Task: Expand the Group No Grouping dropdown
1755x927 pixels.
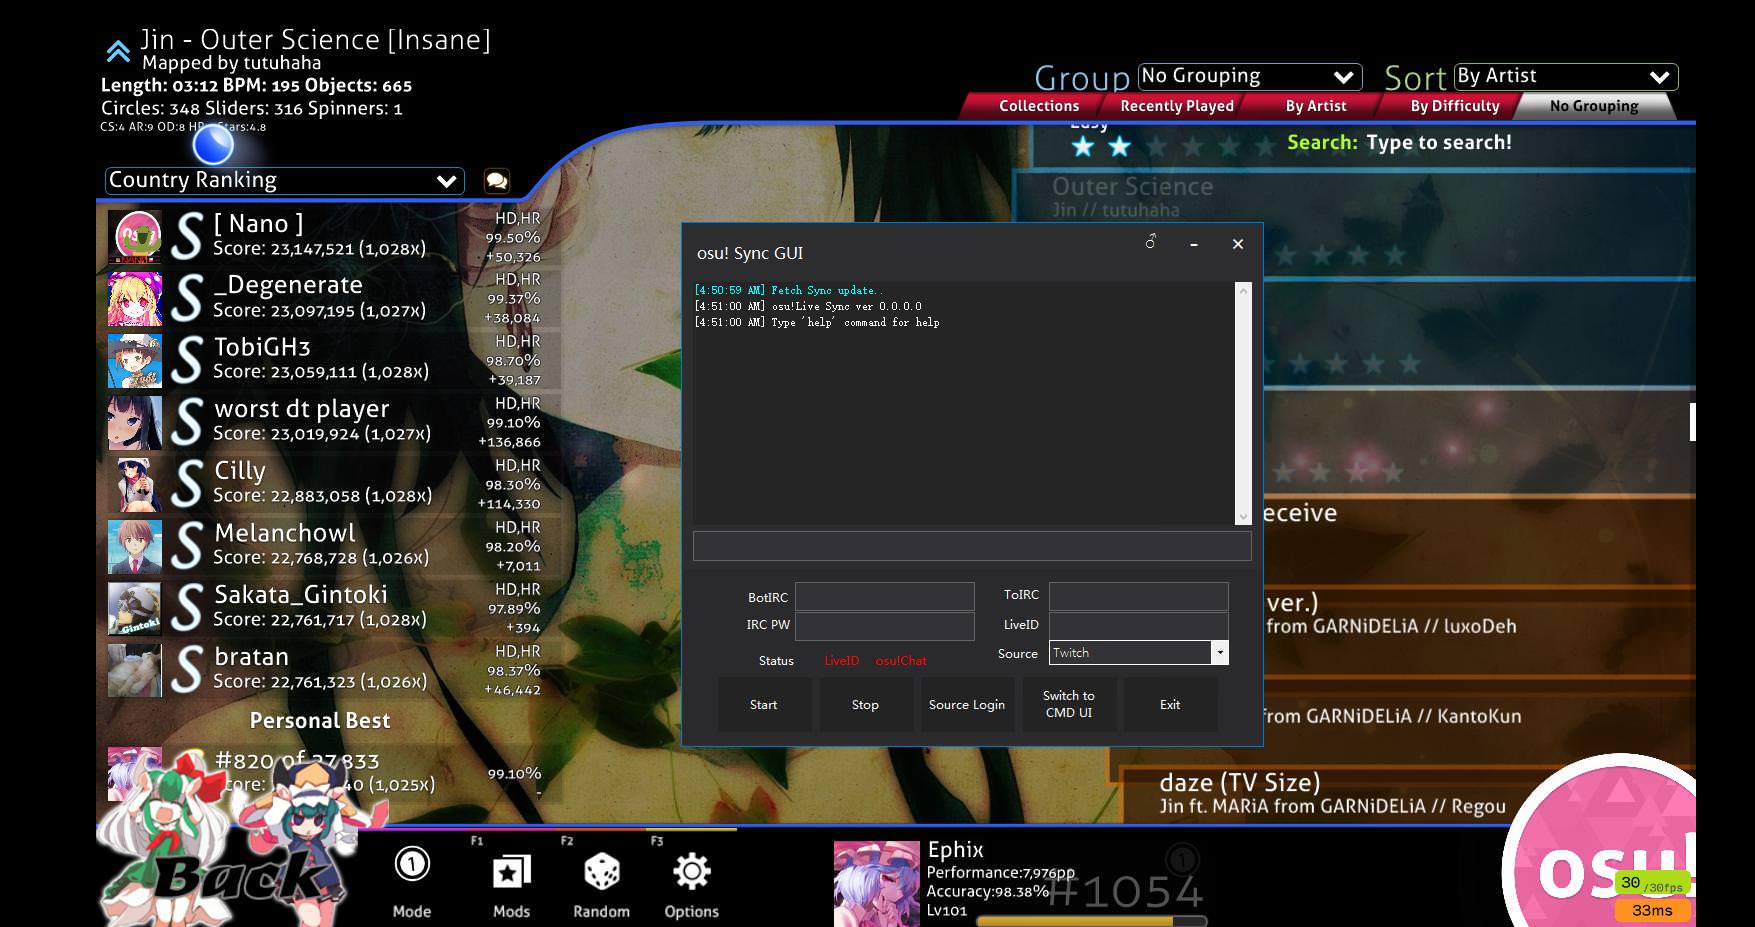Action: pos(1250,77)
